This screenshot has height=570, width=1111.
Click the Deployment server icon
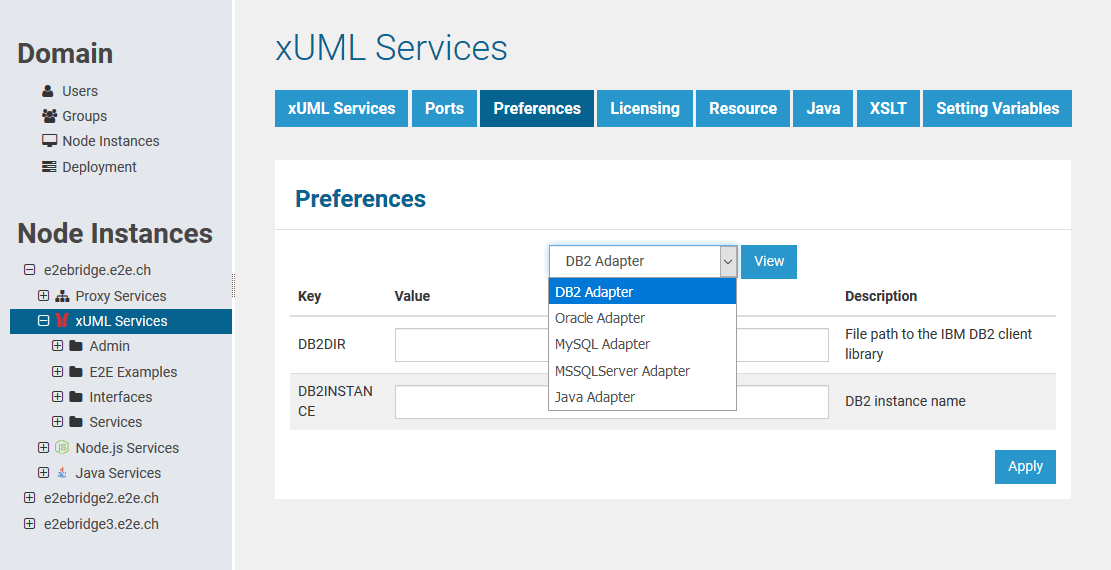(x=49, y=167)
